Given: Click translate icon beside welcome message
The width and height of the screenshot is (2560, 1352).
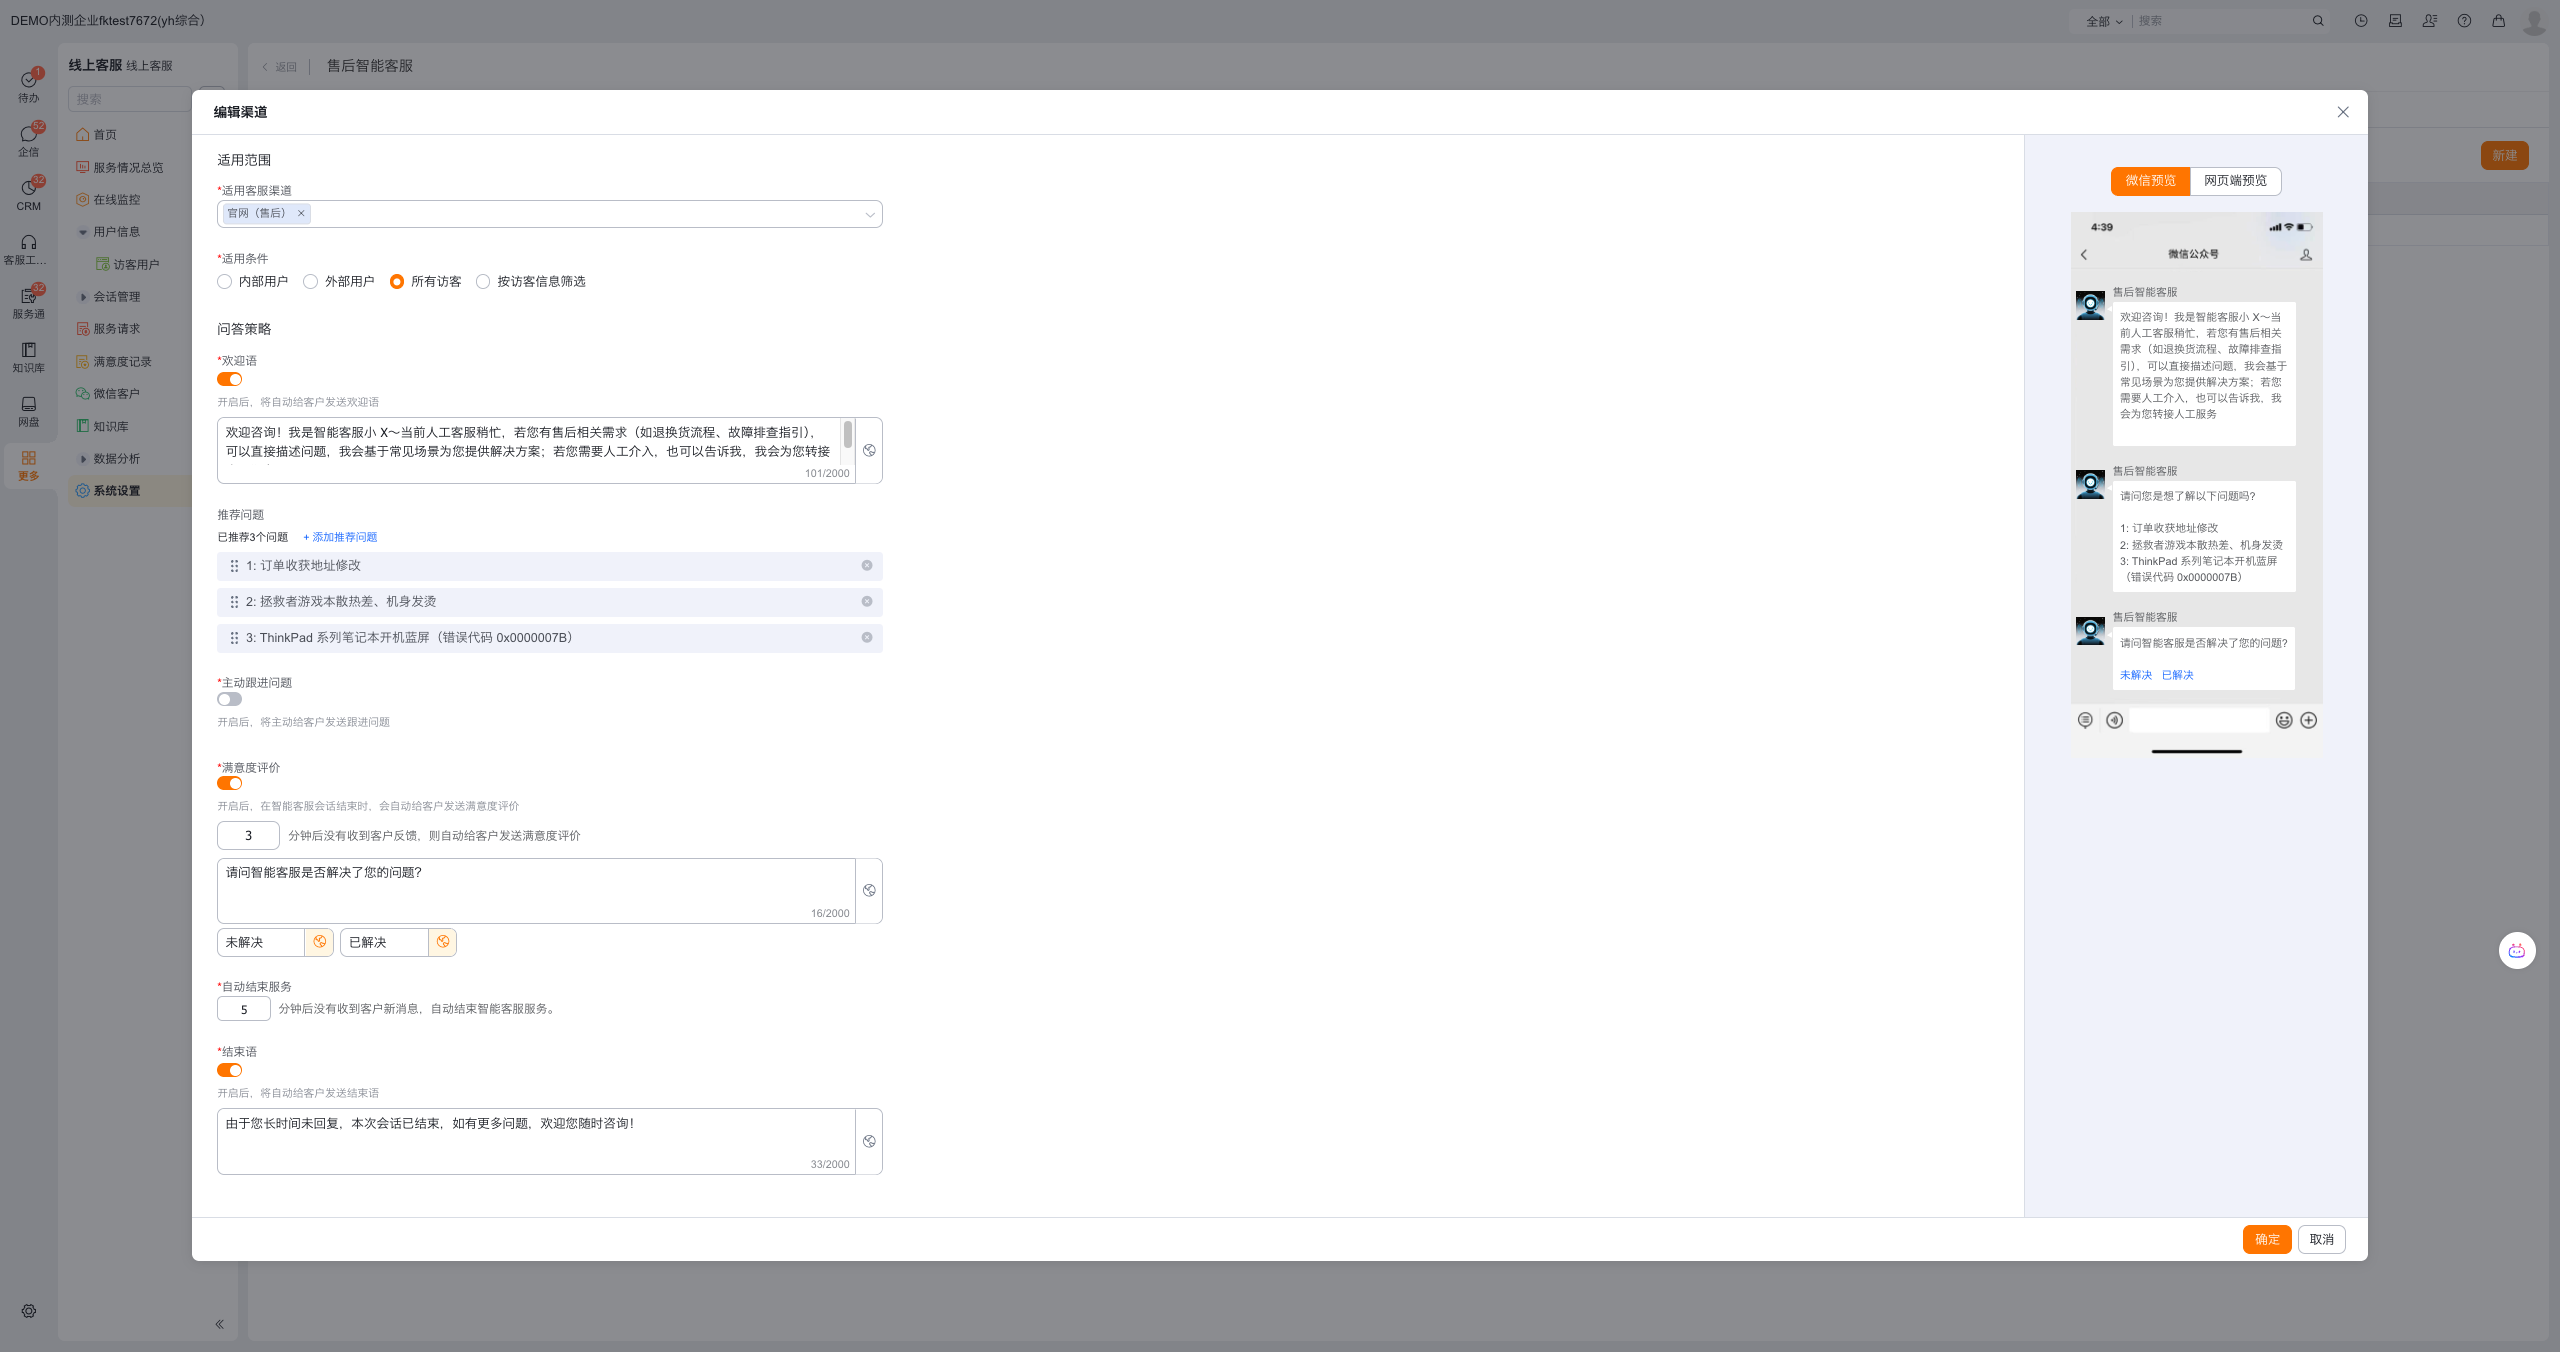Looking at the screenshot, I should (x=869, y=451).
